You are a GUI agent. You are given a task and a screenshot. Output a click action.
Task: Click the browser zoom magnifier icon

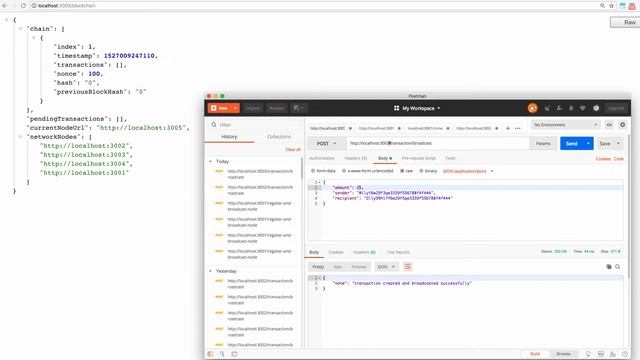[x=602, y=6]
